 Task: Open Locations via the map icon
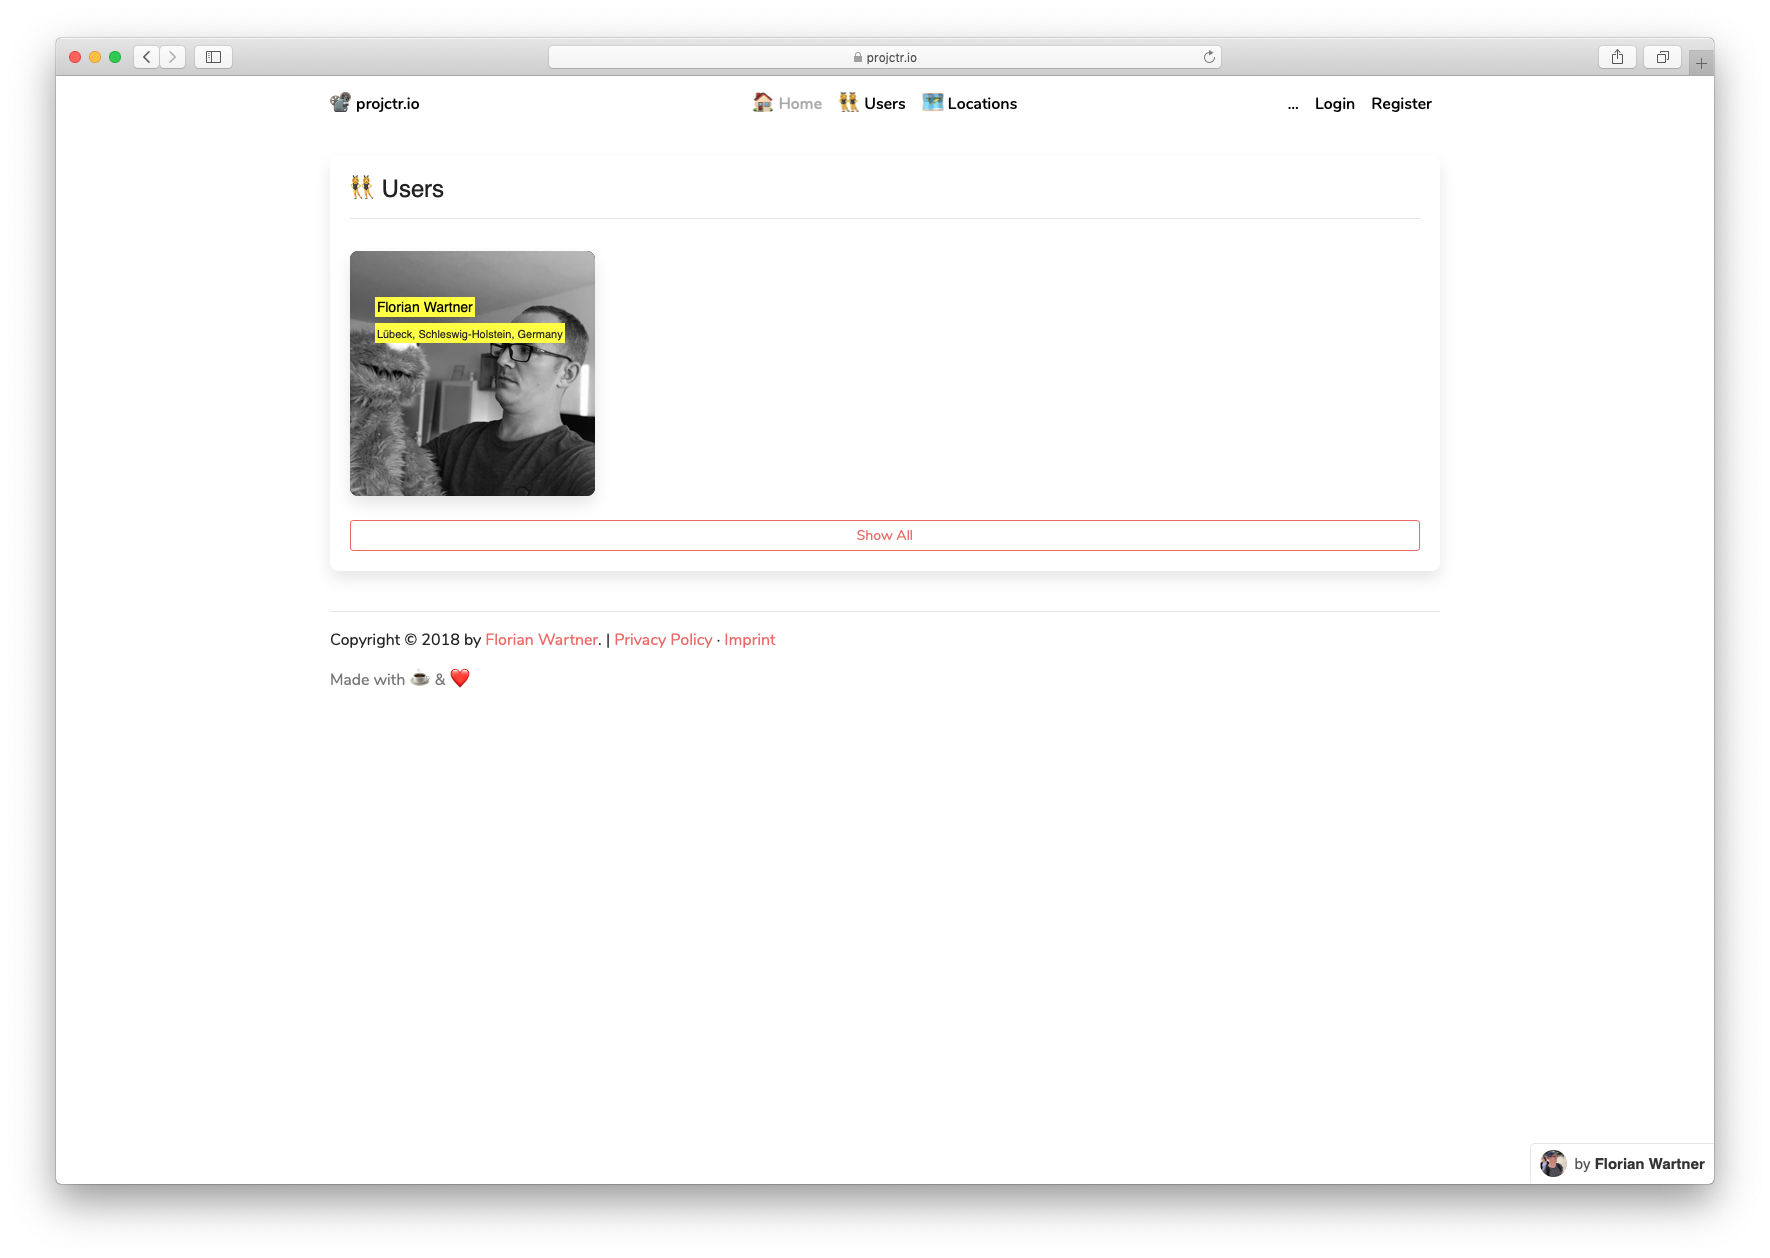[931, 102]
